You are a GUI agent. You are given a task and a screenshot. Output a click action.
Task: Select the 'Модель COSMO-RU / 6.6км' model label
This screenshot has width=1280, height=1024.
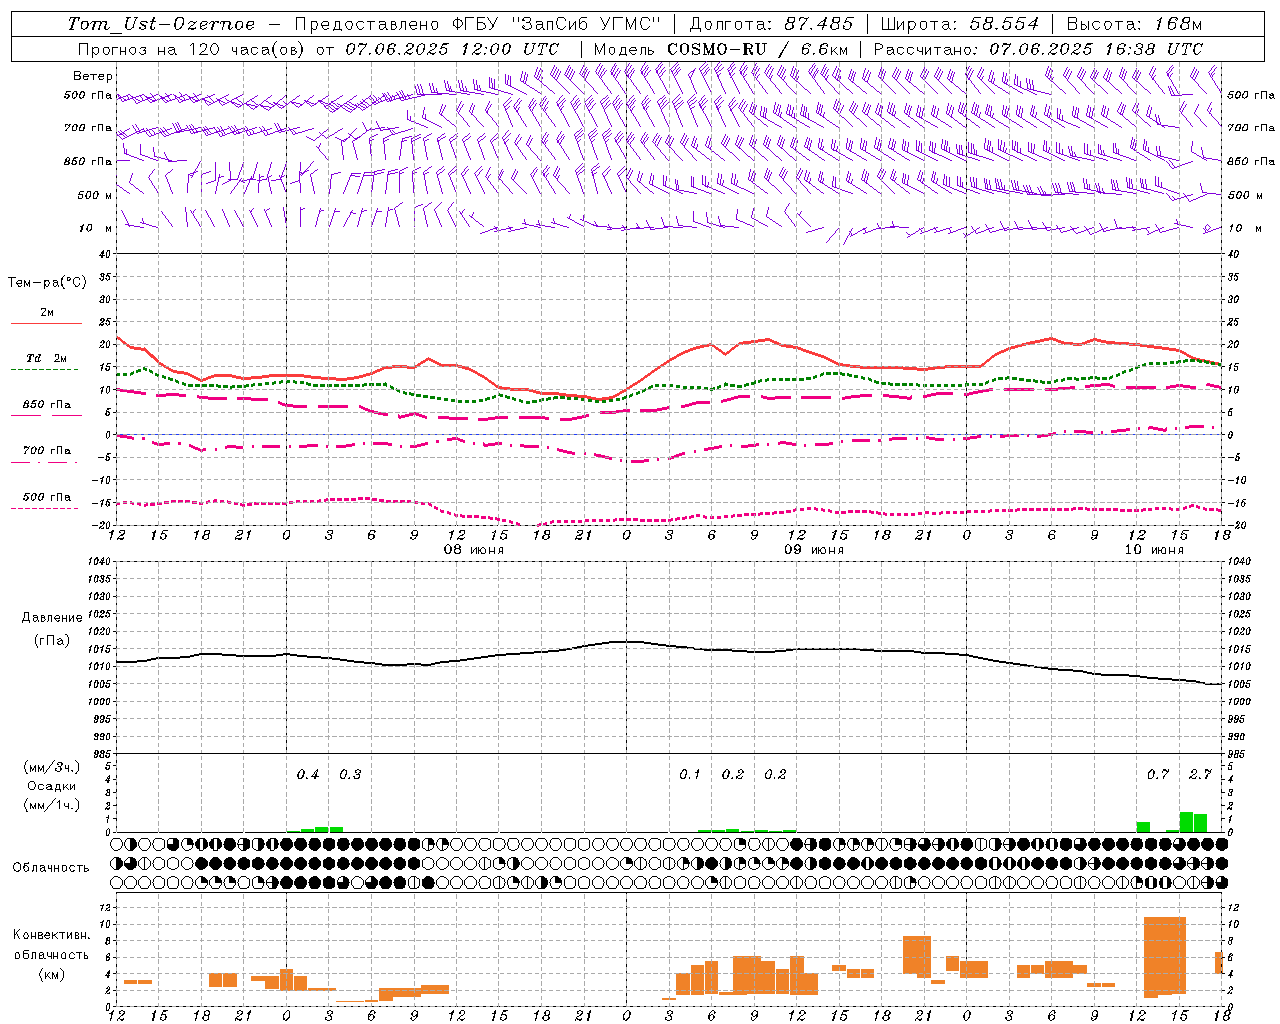pos(721,49)
